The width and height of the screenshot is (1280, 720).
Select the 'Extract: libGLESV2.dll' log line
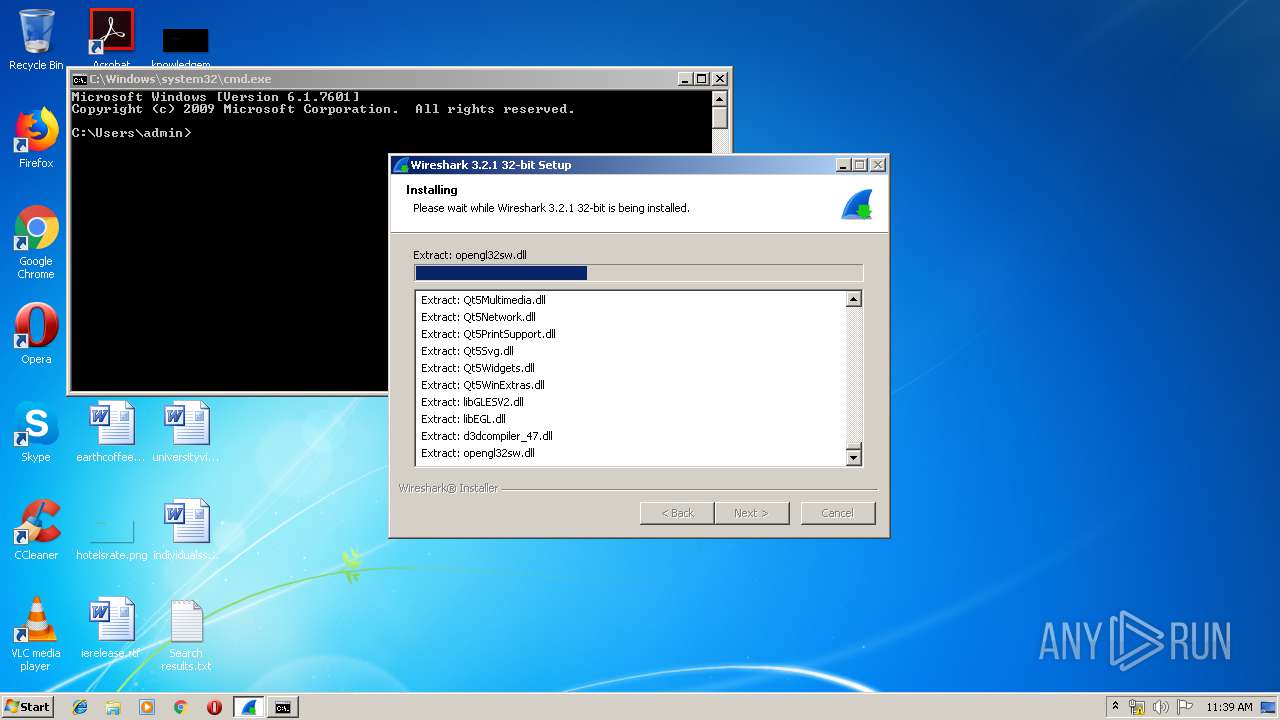point(472,402)
